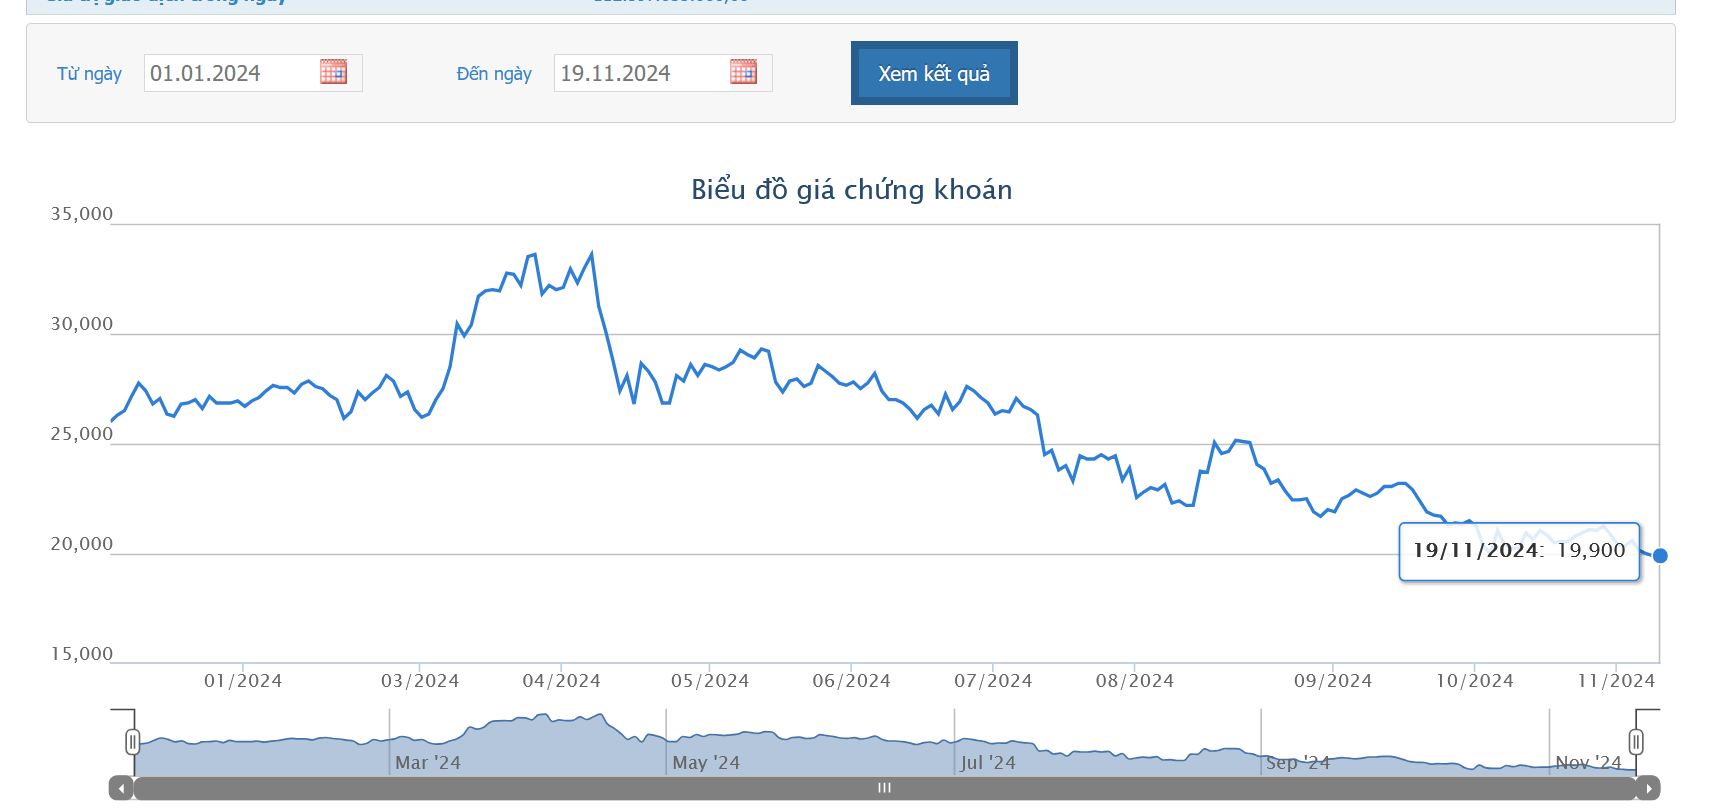Image resolution: width=1726 pixels, height=810 pixels.
Task: Click the left handle of the range navigator
Action: point(132,741)
